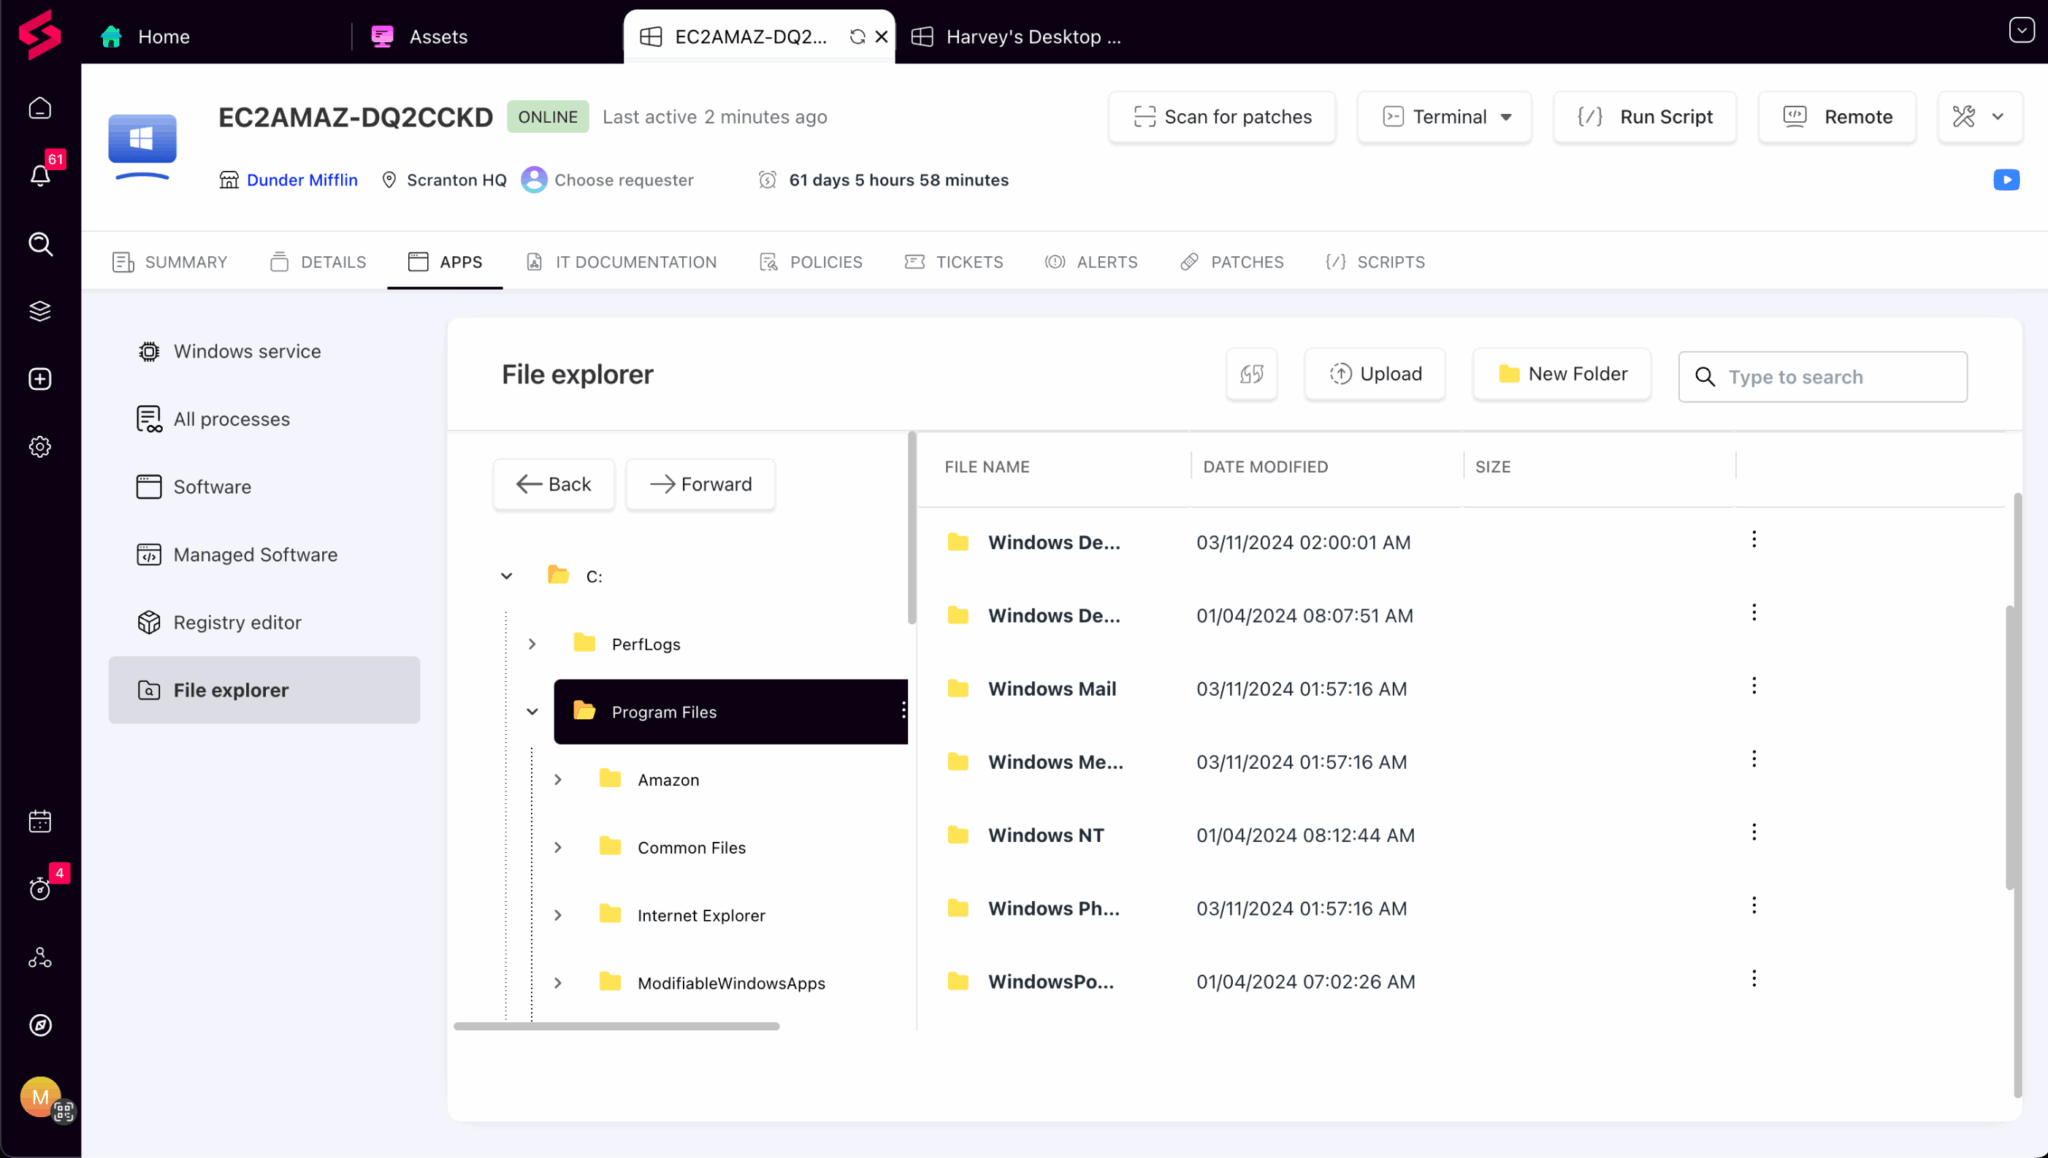Screen dimensions: 2048x1158
Task: Focus the Type to search field
Action: 1838,377
